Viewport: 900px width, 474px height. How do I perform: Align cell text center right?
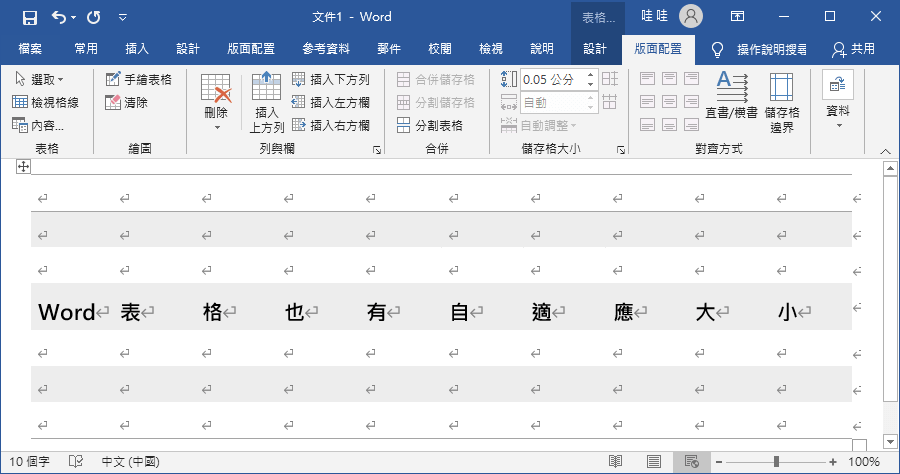click(x=691, y=102)
